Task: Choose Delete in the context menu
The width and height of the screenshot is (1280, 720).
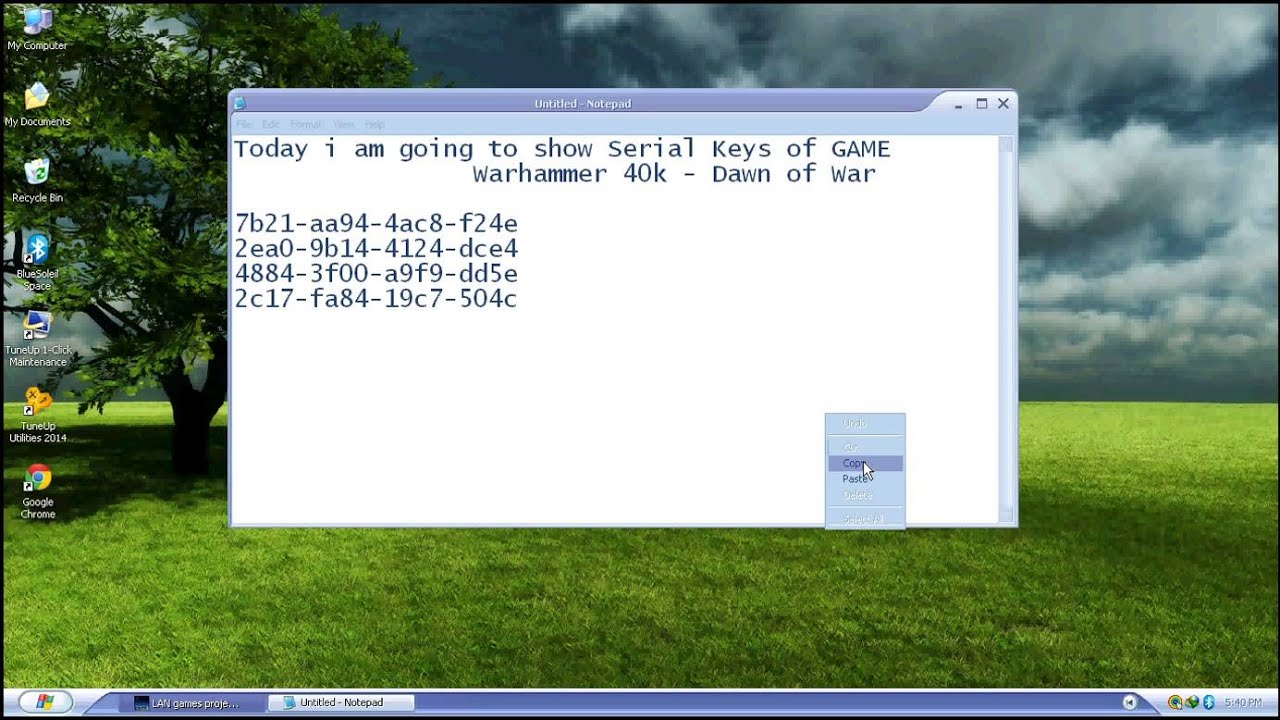Action: coord(865,495)
